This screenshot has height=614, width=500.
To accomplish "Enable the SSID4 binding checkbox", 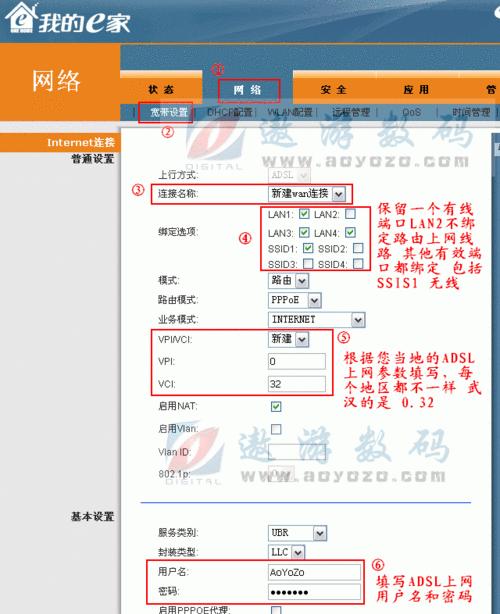I will 358,264.
